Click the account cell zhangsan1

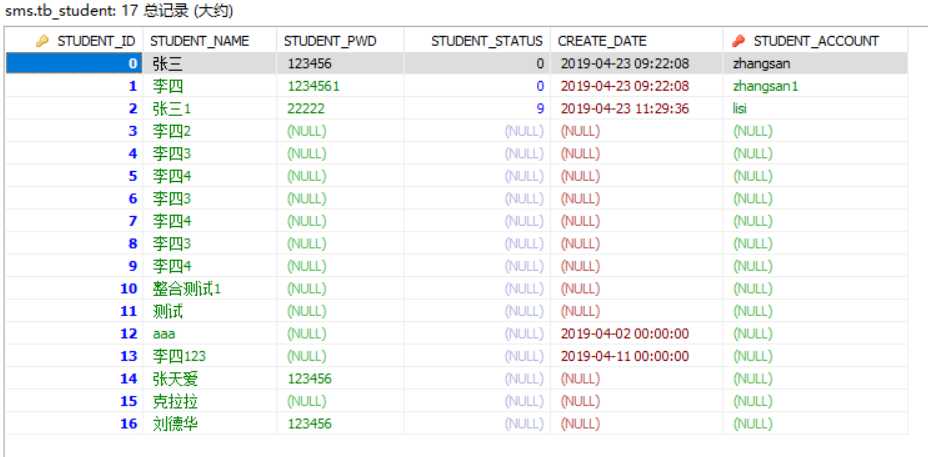pyautogui.click(x=765, y=86)
